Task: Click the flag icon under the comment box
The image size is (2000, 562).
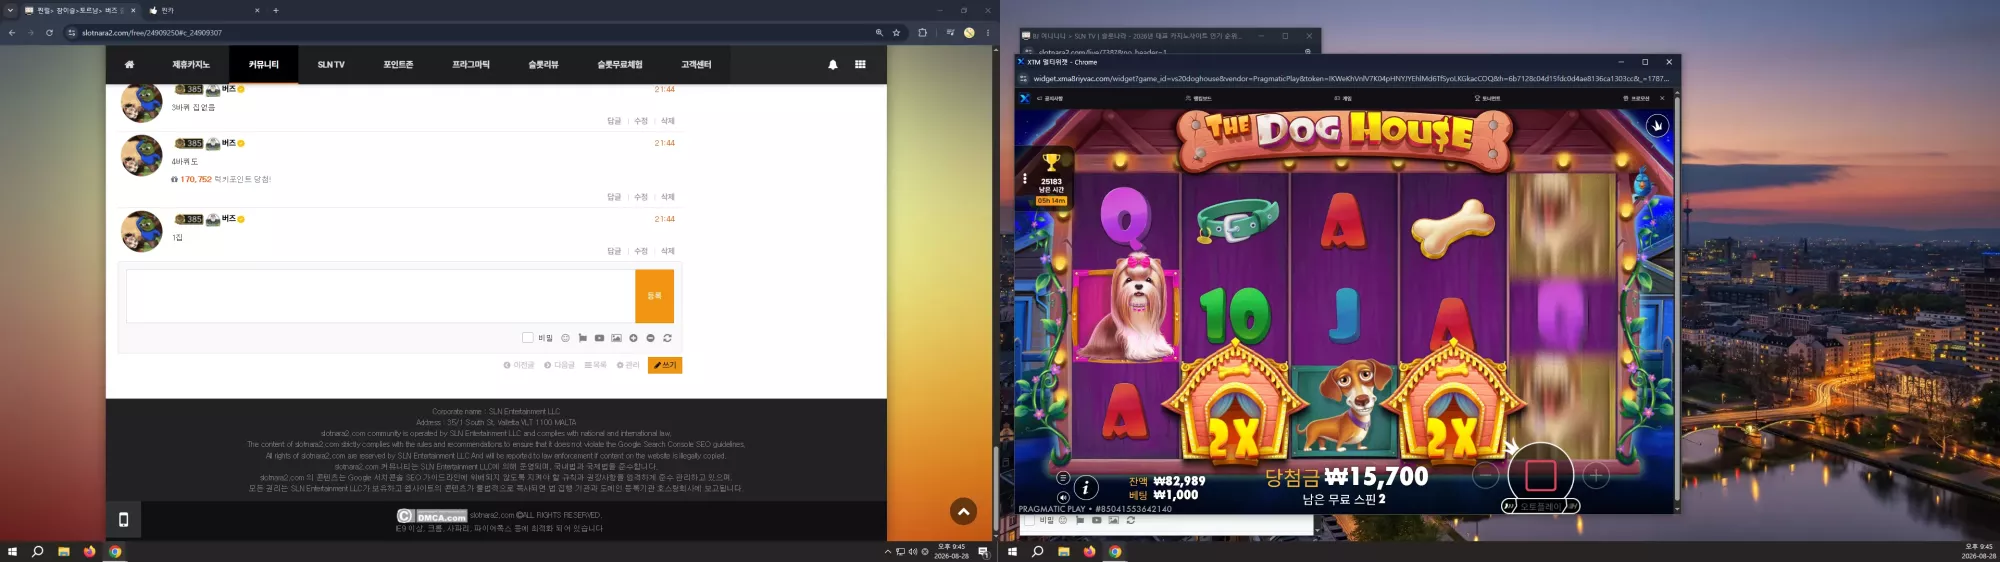Action: pyautogui.click(x=582, y=338)
